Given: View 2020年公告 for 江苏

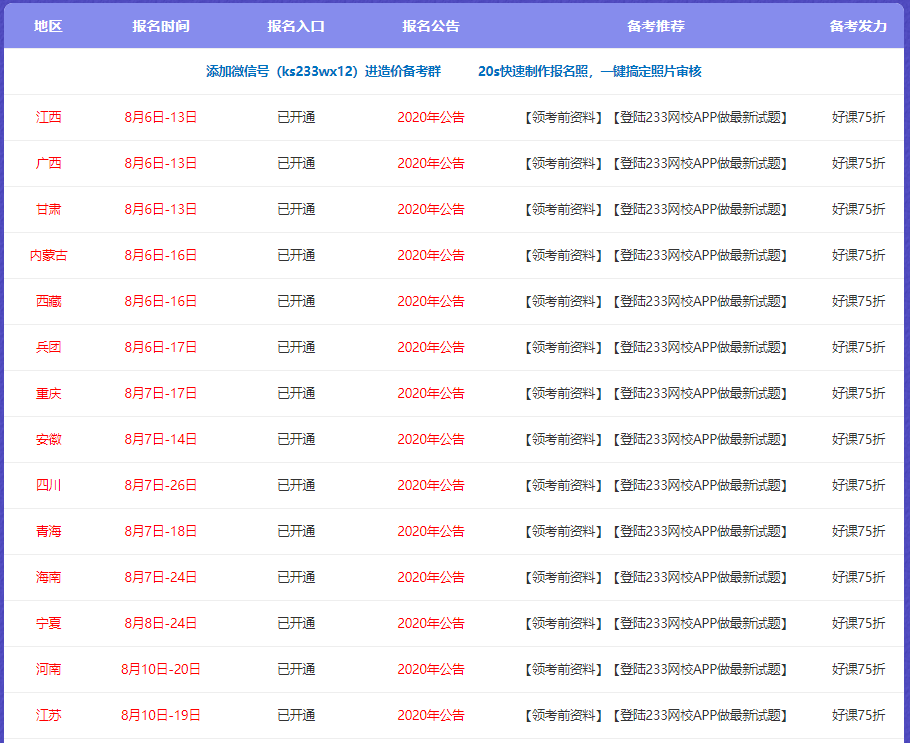Looking at the screenshot, I should [x=431, y=715].
